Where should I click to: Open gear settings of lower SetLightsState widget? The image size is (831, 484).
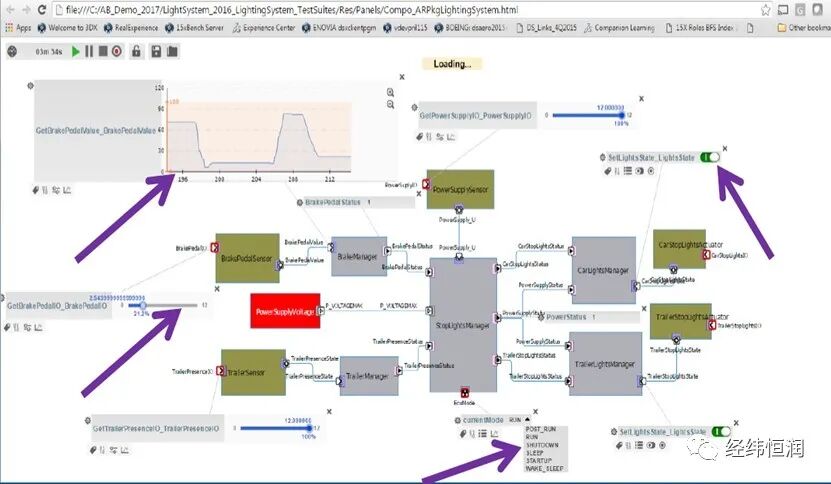click(614, 432)
